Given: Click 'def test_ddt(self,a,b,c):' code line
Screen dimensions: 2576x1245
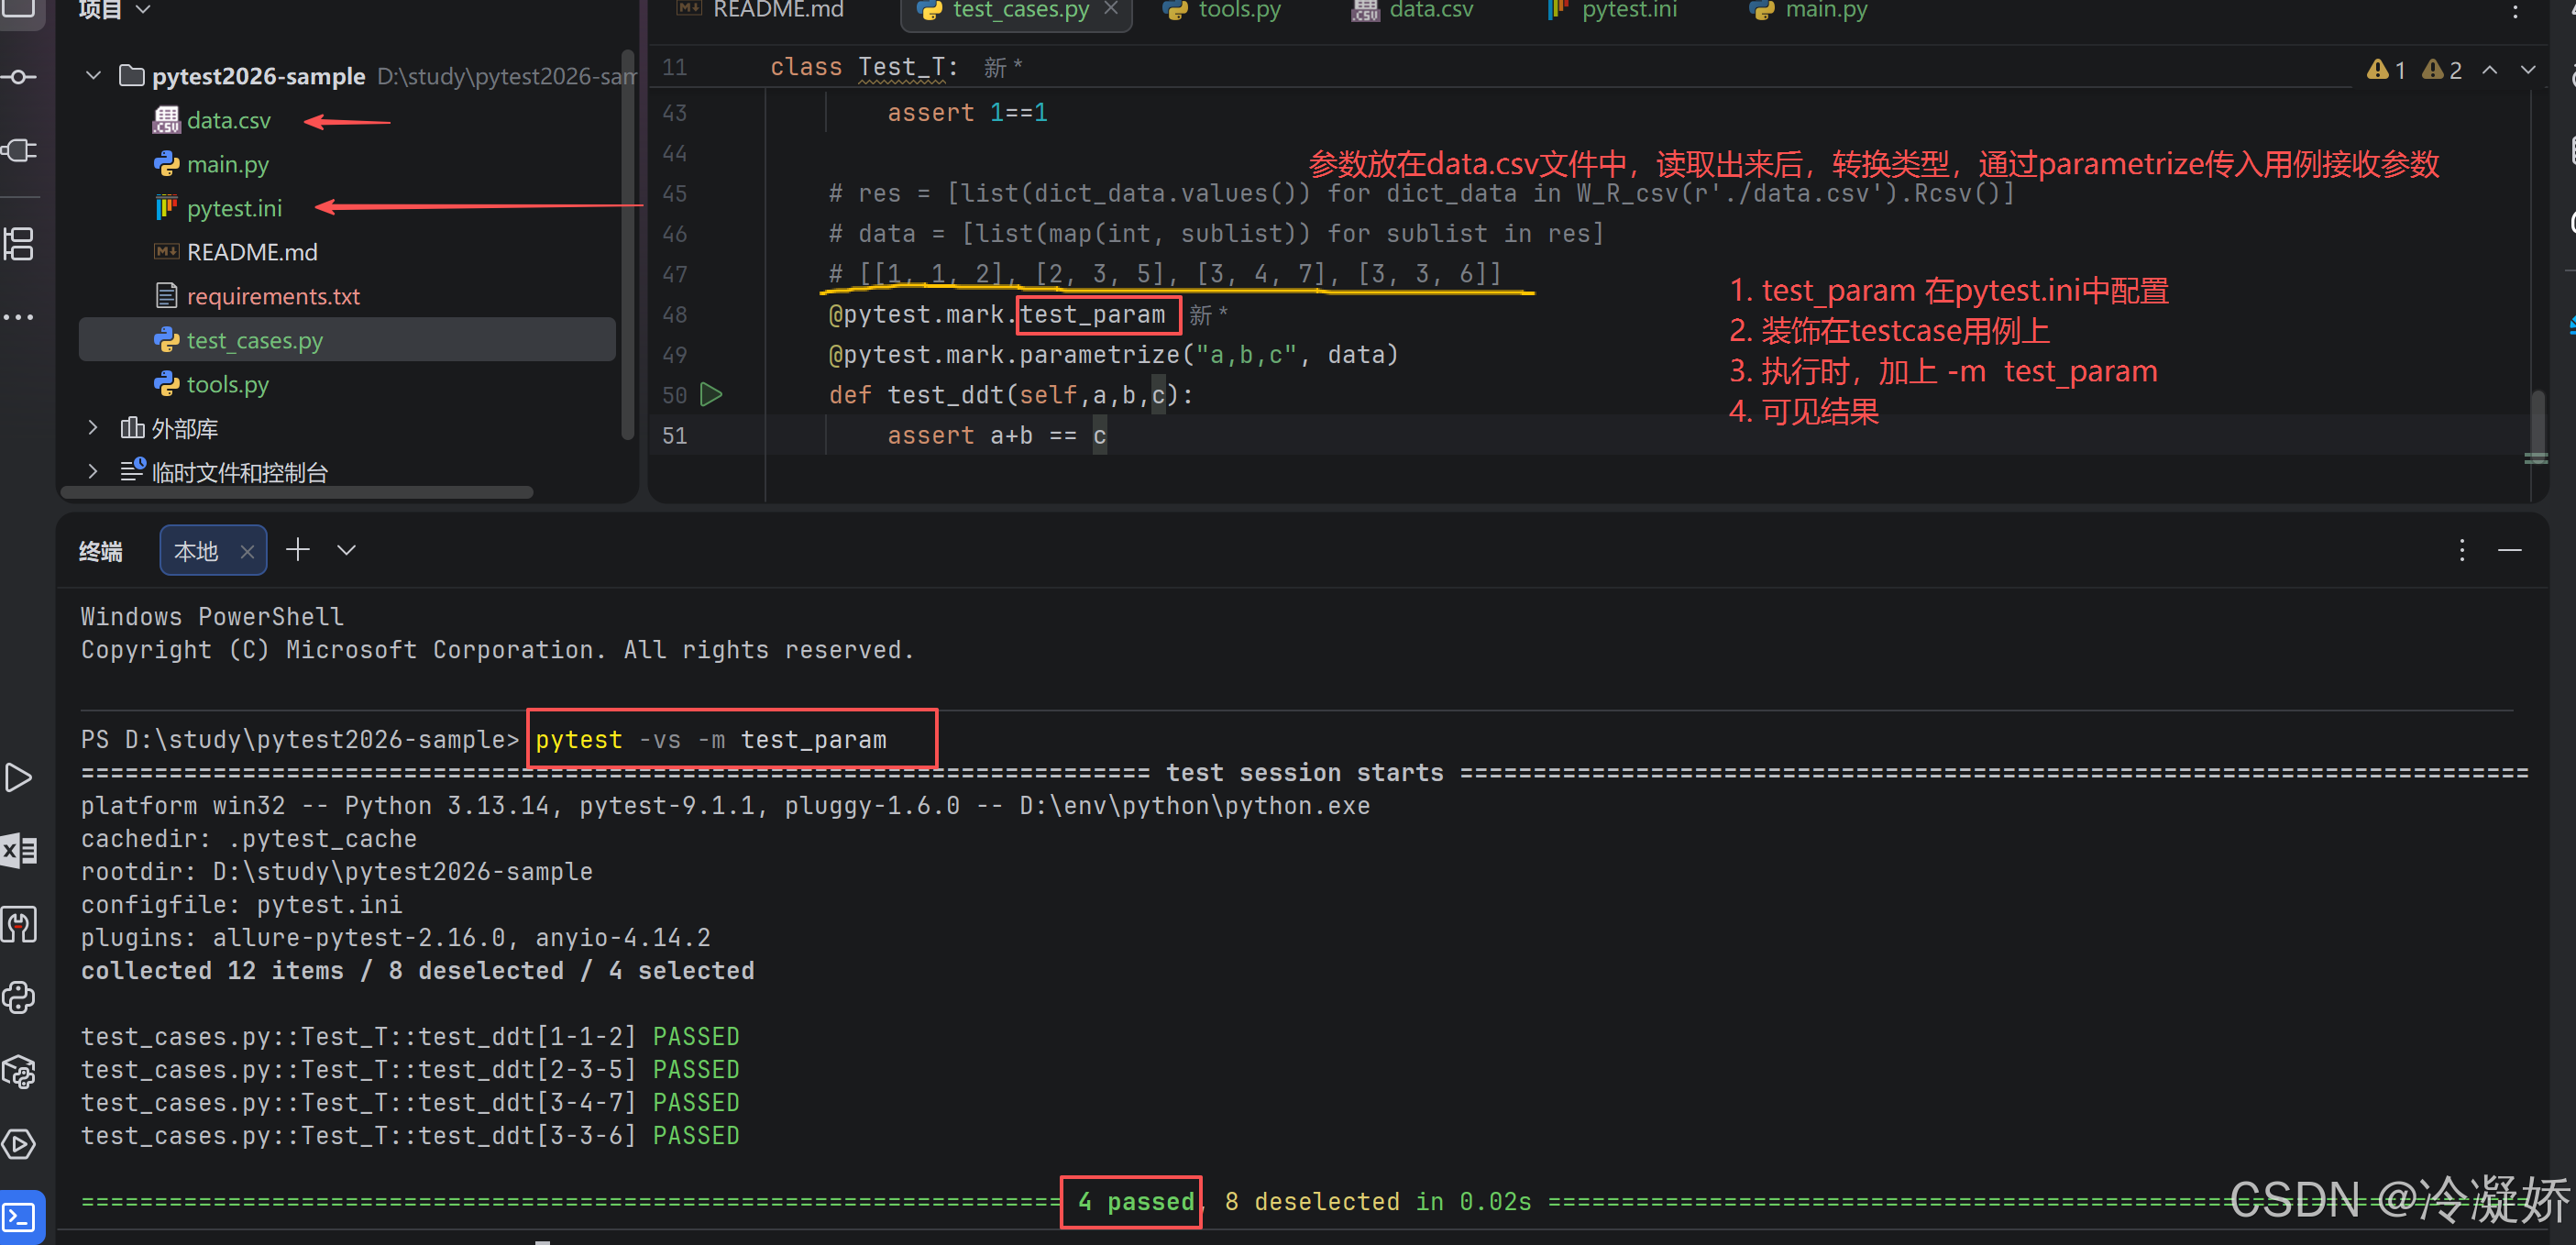Looking at the screenshot, I should (x=1011, y=395).
